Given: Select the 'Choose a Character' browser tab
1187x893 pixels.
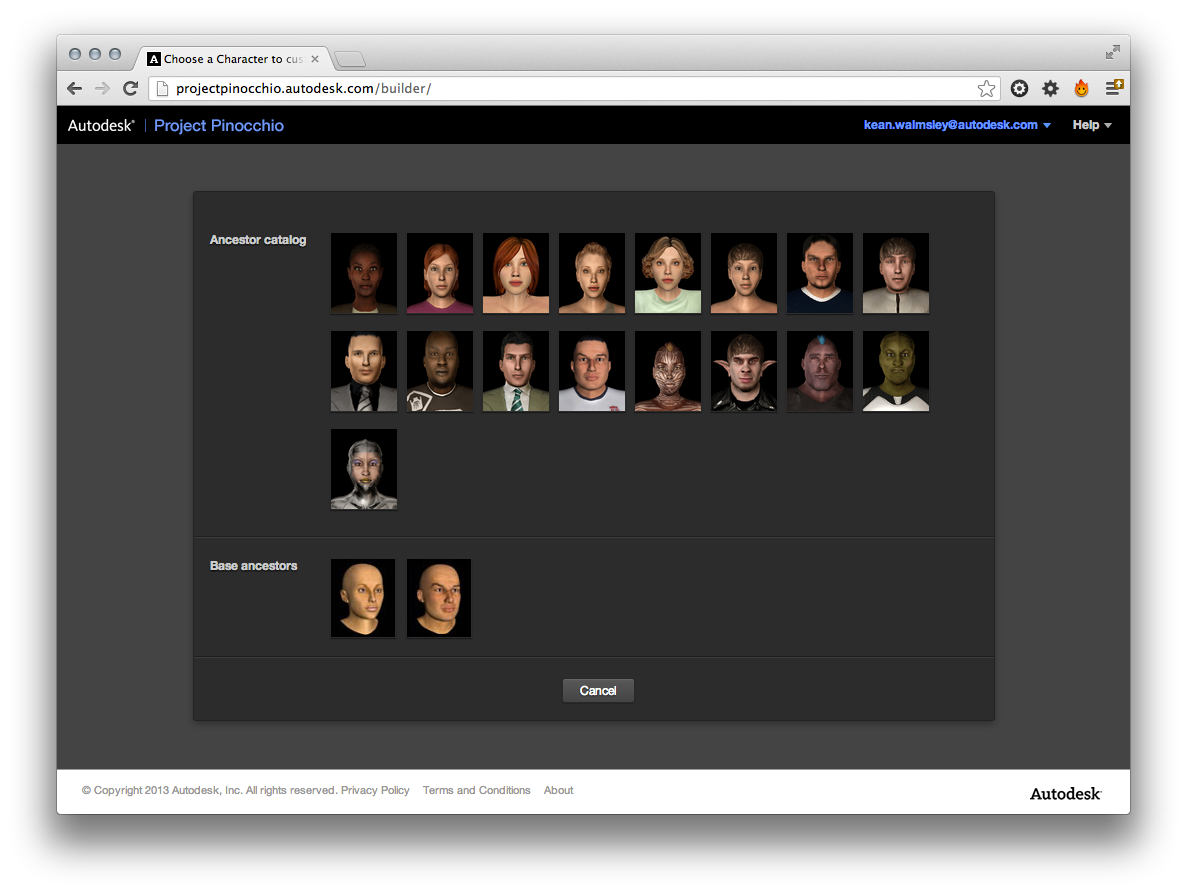Looking at the screenshot, I should pos(232,59).
